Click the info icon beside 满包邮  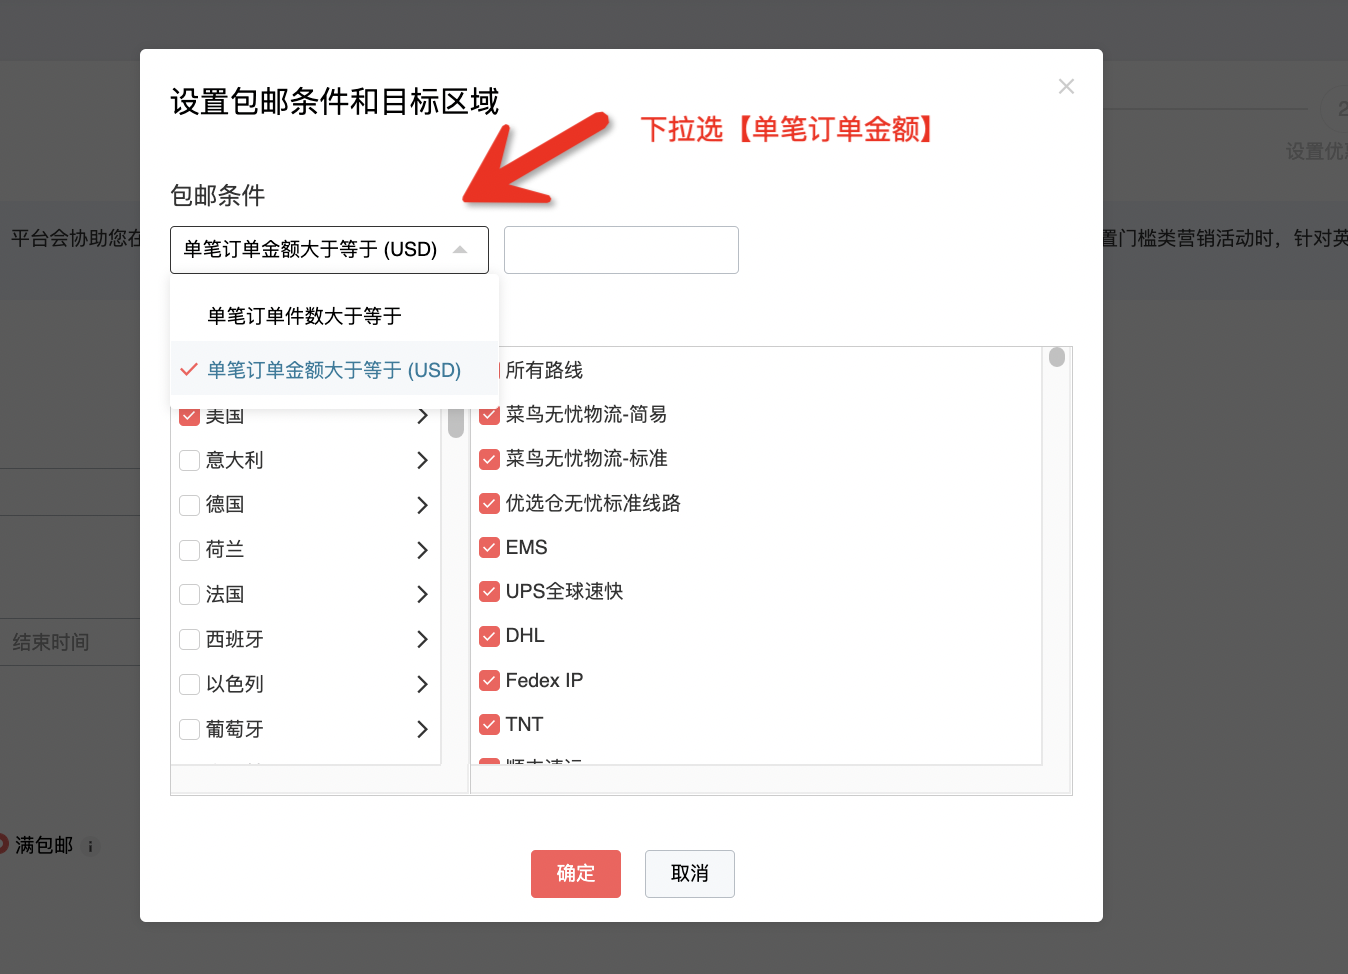[x=90, y=847]
